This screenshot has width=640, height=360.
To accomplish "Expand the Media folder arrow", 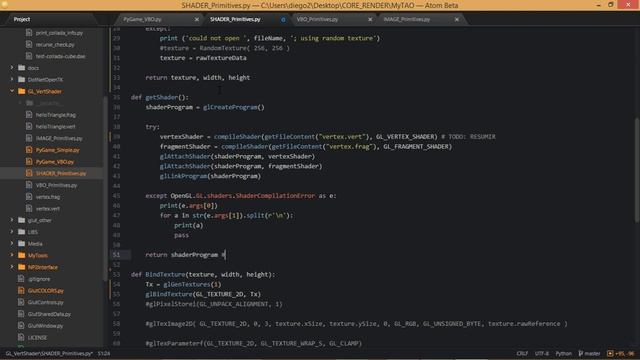I will coord(12,244).
